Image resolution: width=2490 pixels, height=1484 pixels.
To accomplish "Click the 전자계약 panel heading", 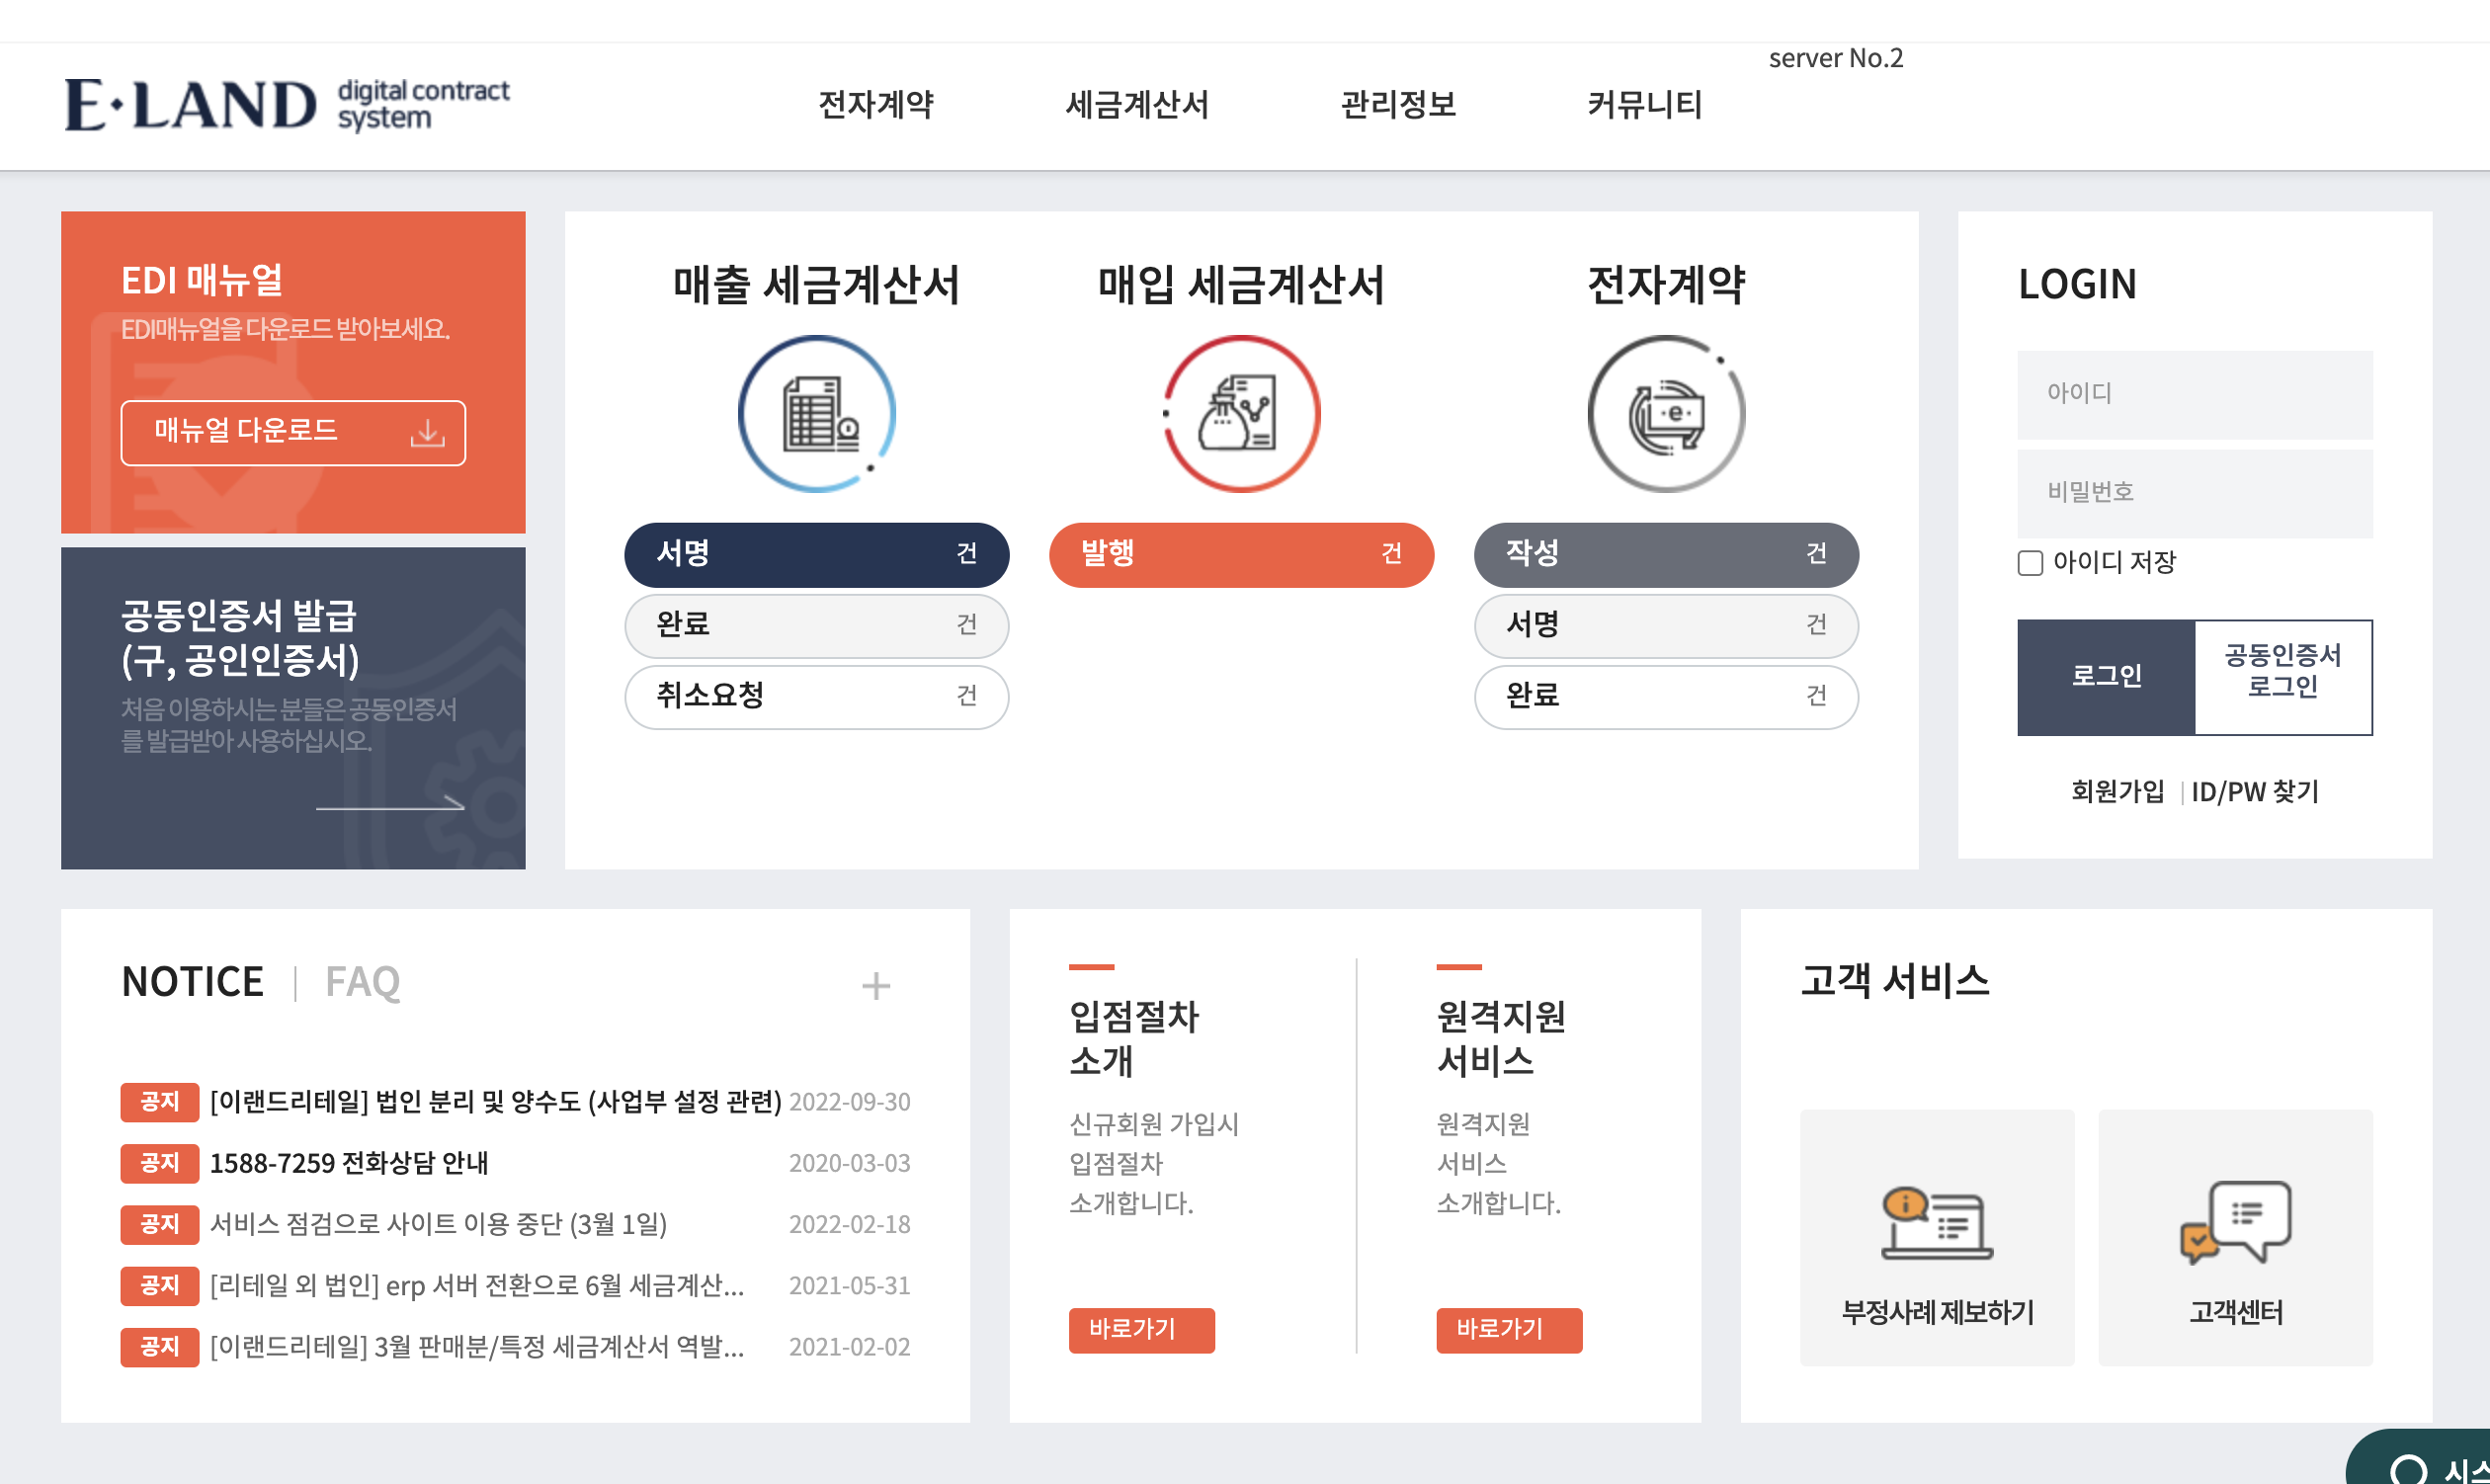I will click(1666, 285).
